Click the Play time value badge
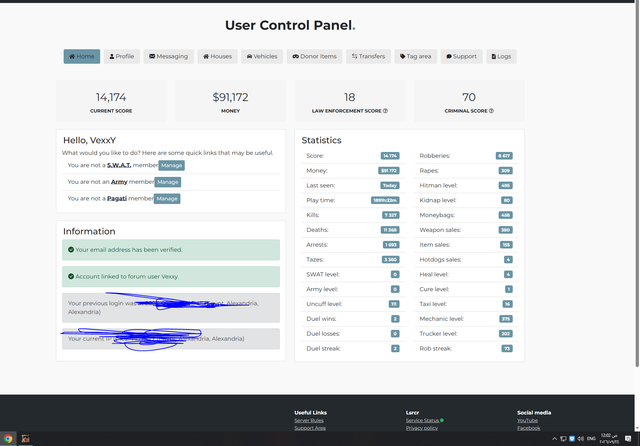 pos(385,200)
